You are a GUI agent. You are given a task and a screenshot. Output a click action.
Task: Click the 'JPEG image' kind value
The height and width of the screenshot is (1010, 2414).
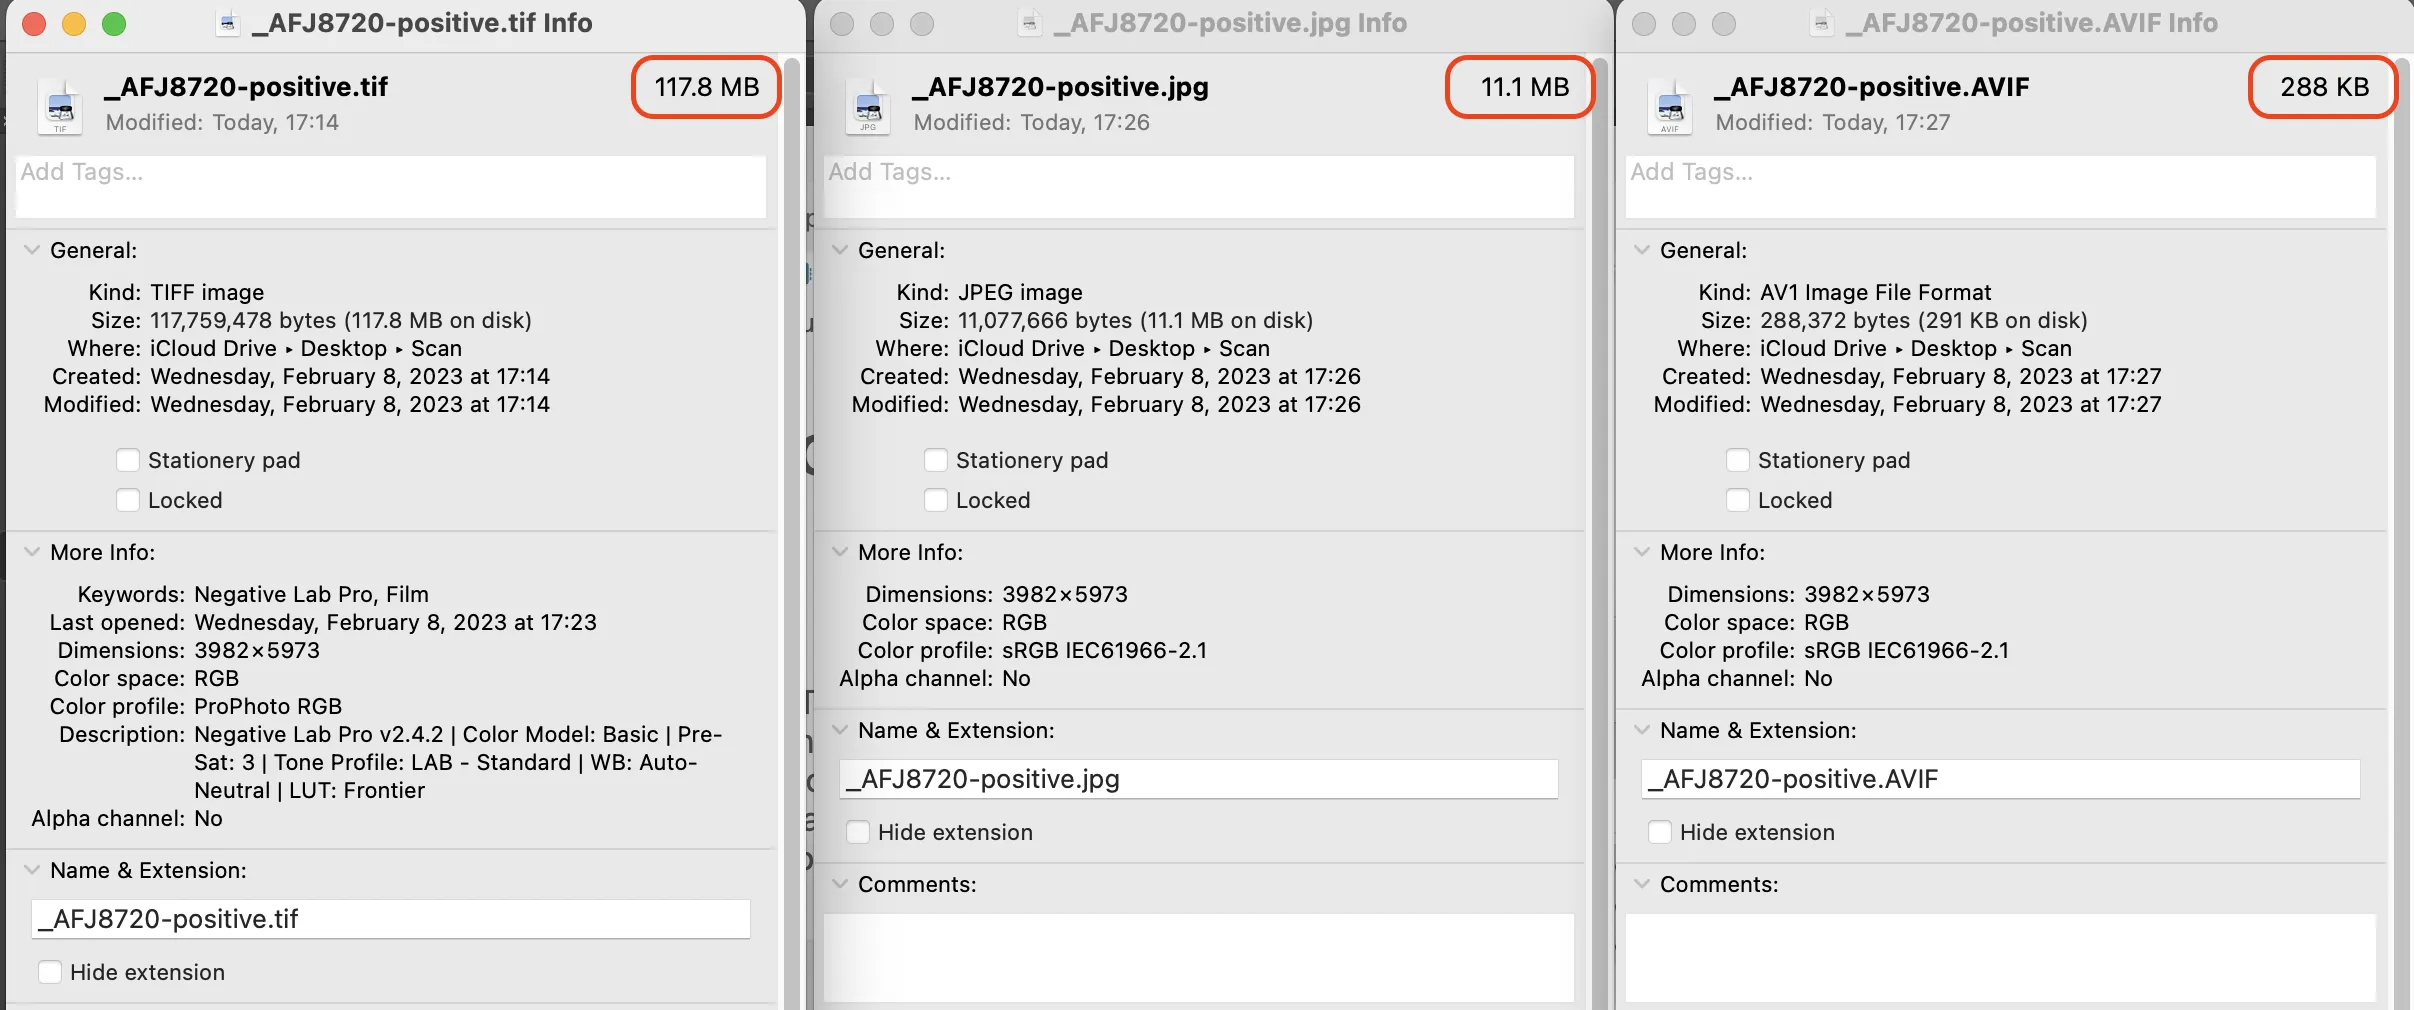1020,292
